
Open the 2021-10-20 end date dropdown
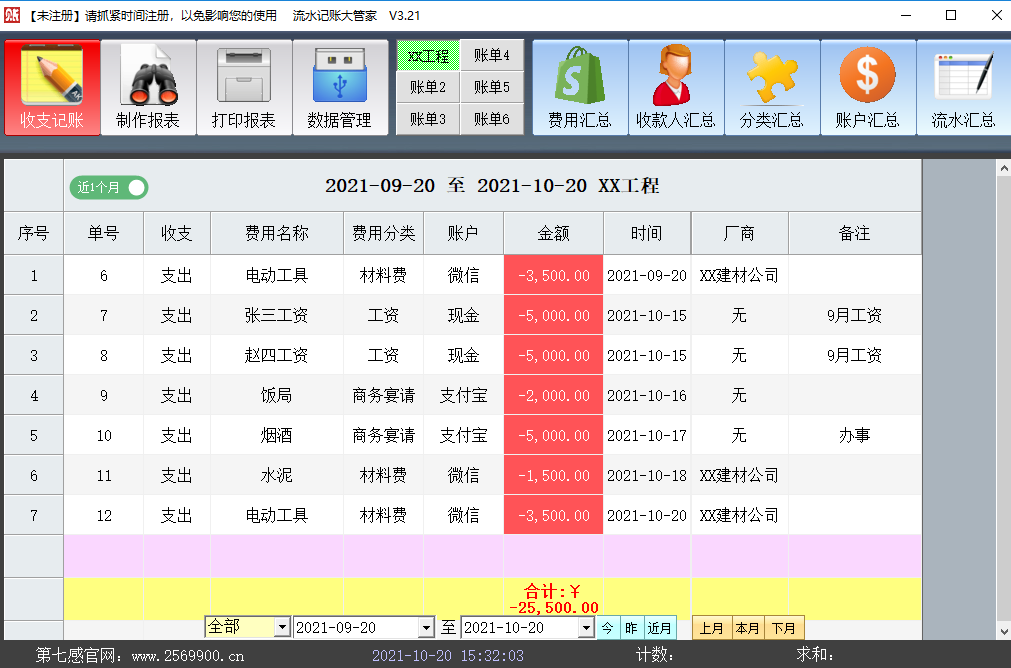tap(588, 626)
